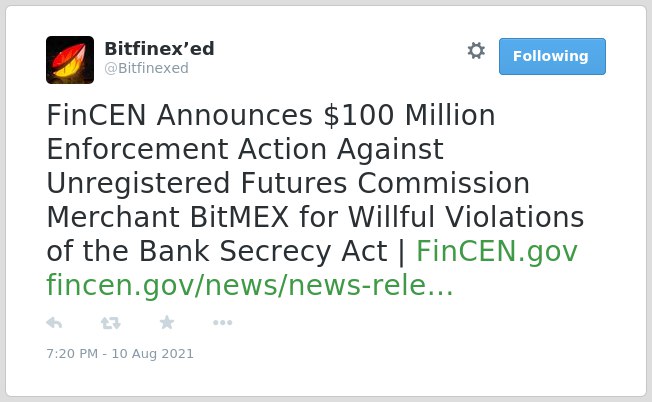Click 'Bank Secrecy Act' in the tweet text
The image size is (652, 402).
pos(263,251)
